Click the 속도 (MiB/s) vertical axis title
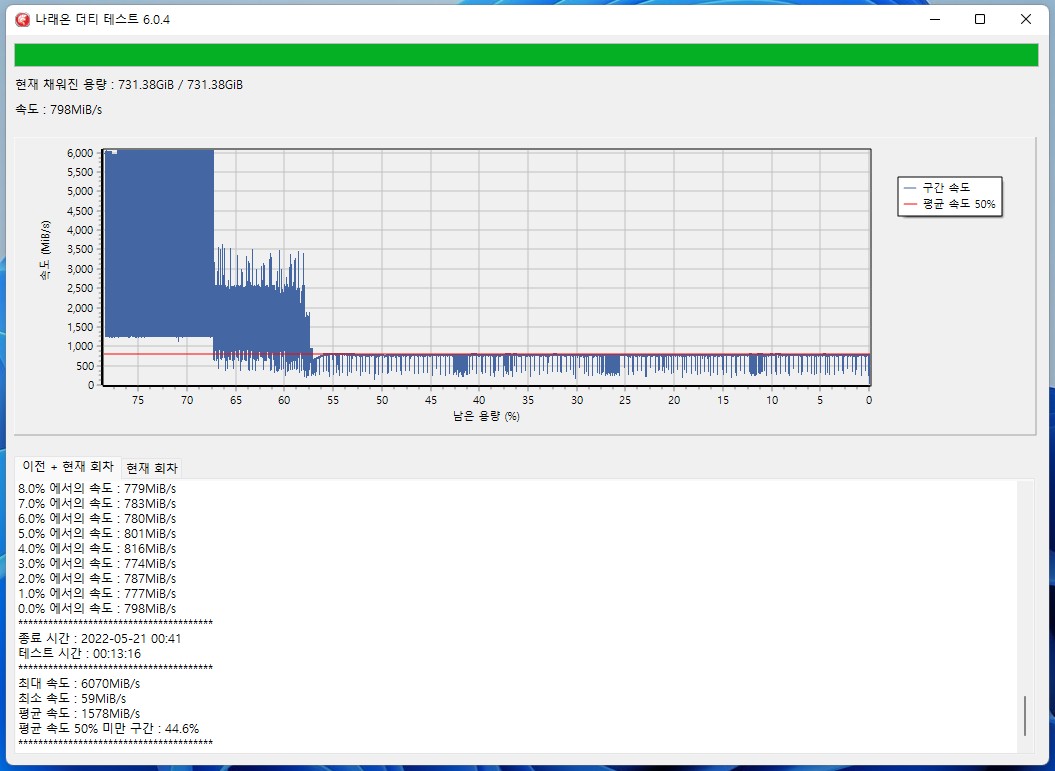Image resolution: width=1055 pixels, height=771 pixels. (45, 250)
